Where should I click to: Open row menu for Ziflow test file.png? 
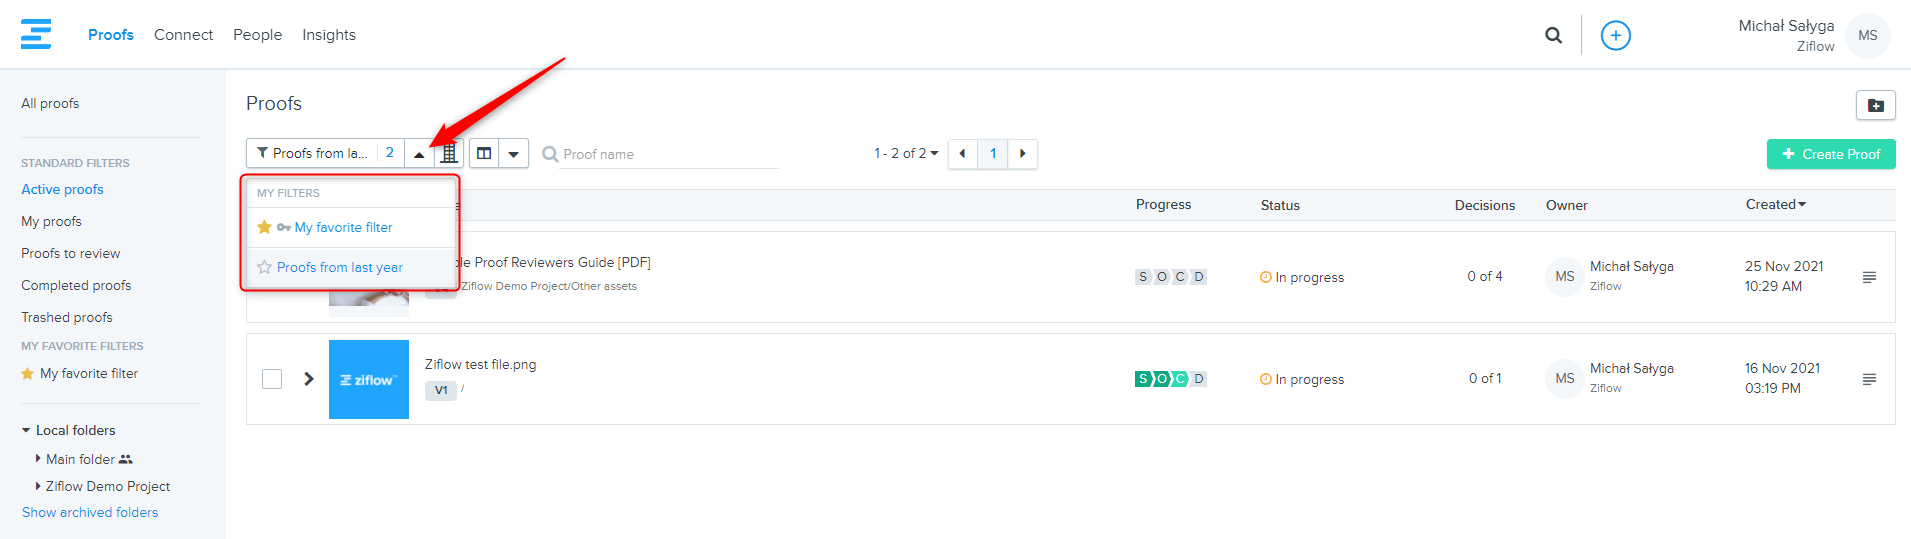point(1868,379)
